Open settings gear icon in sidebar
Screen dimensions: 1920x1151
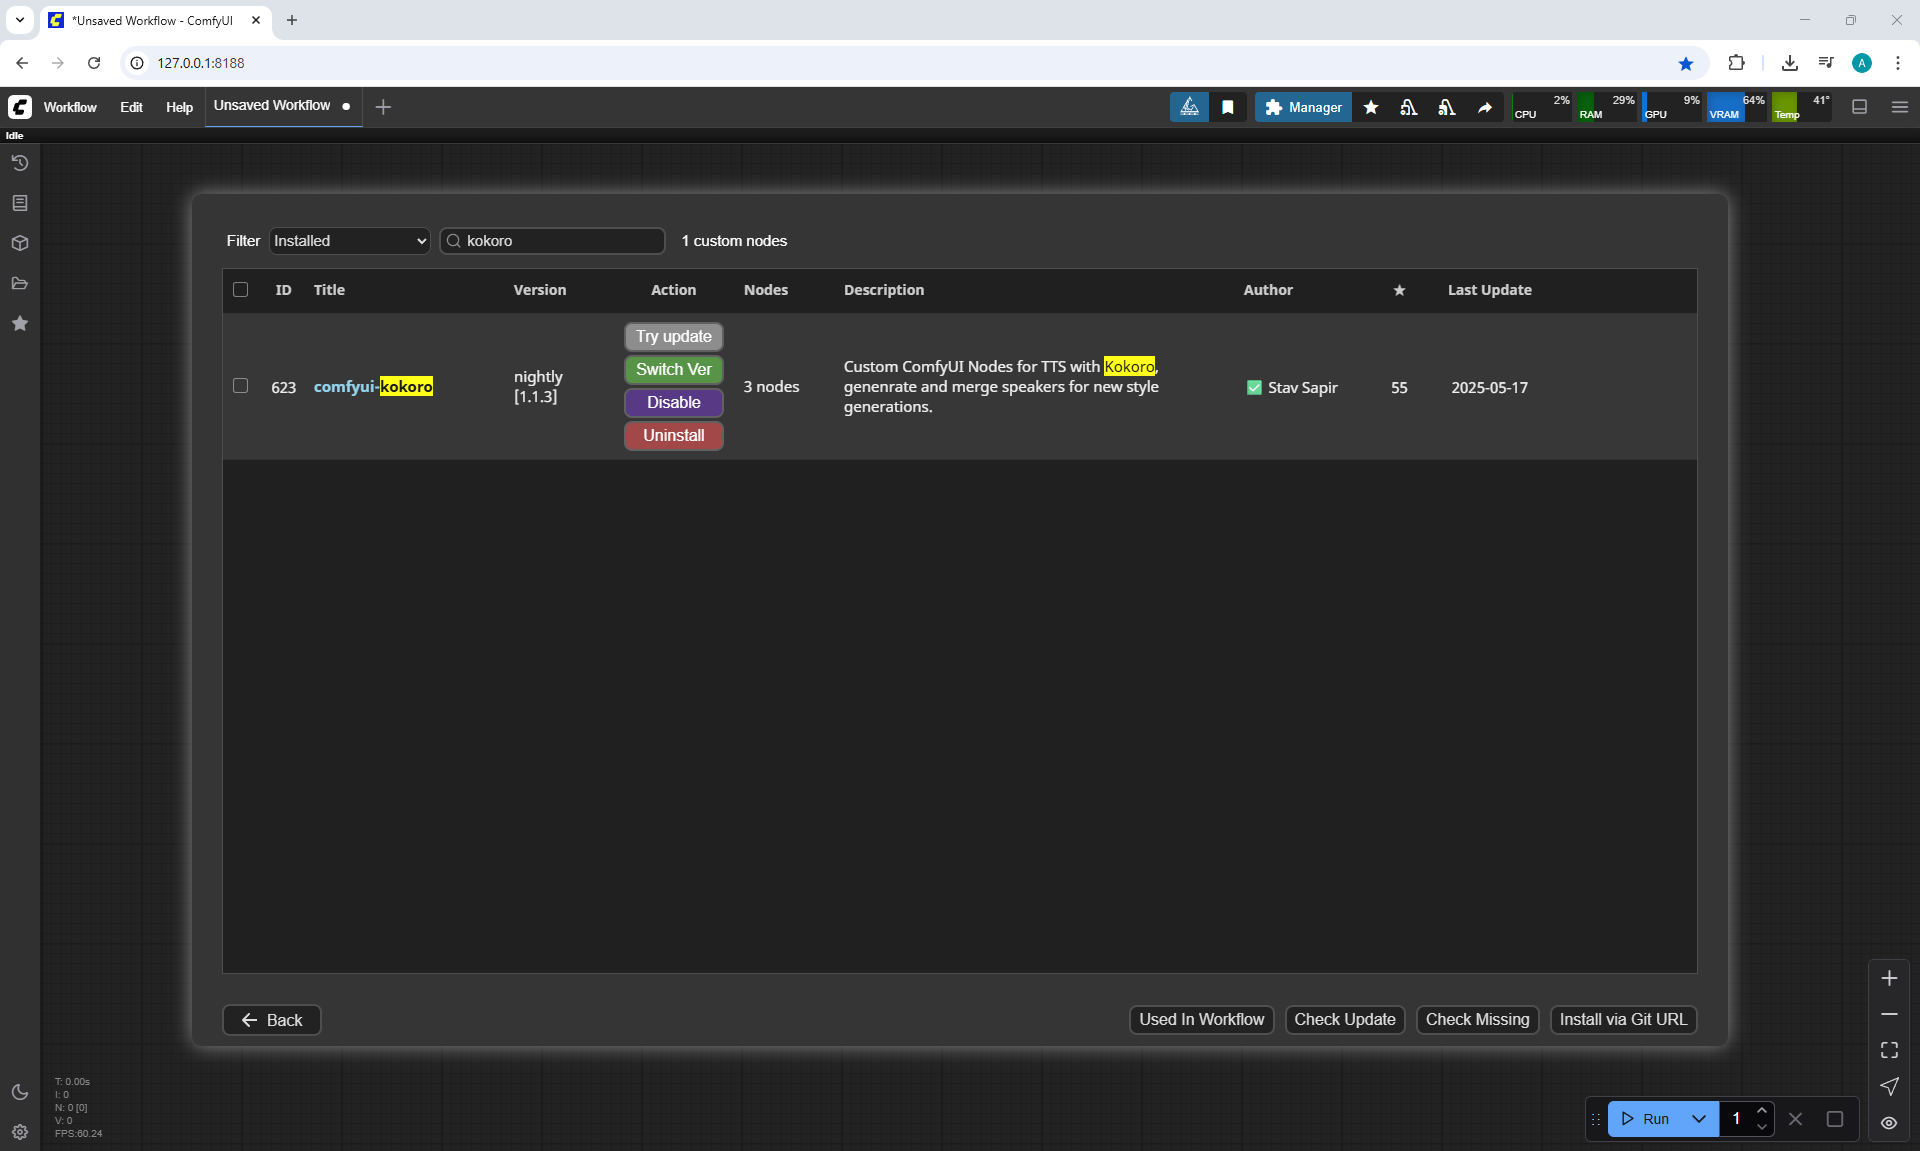coord(19,1132)
